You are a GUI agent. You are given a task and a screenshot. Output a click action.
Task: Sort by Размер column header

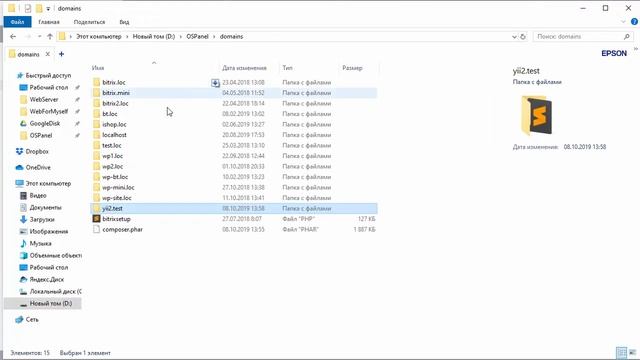[352, 68]
